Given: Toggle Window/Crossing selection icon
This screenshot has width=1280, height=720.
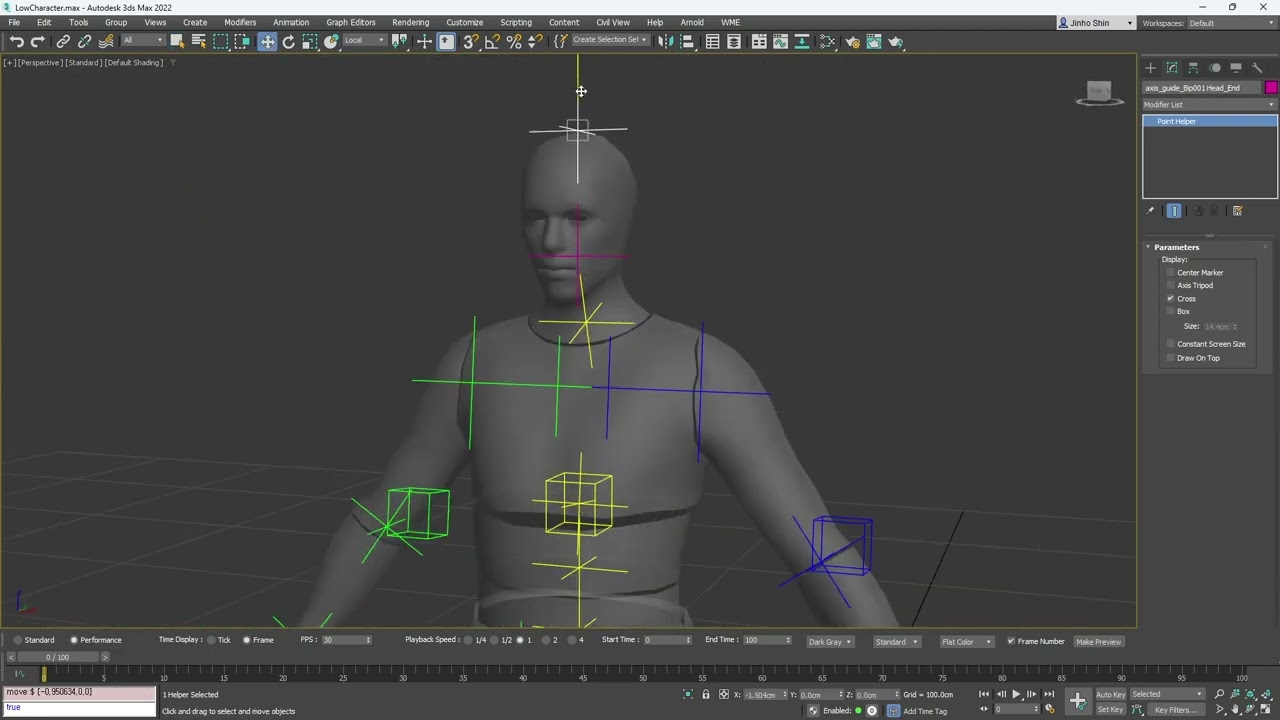Looking at the screenshot, I should pos(242,41).
